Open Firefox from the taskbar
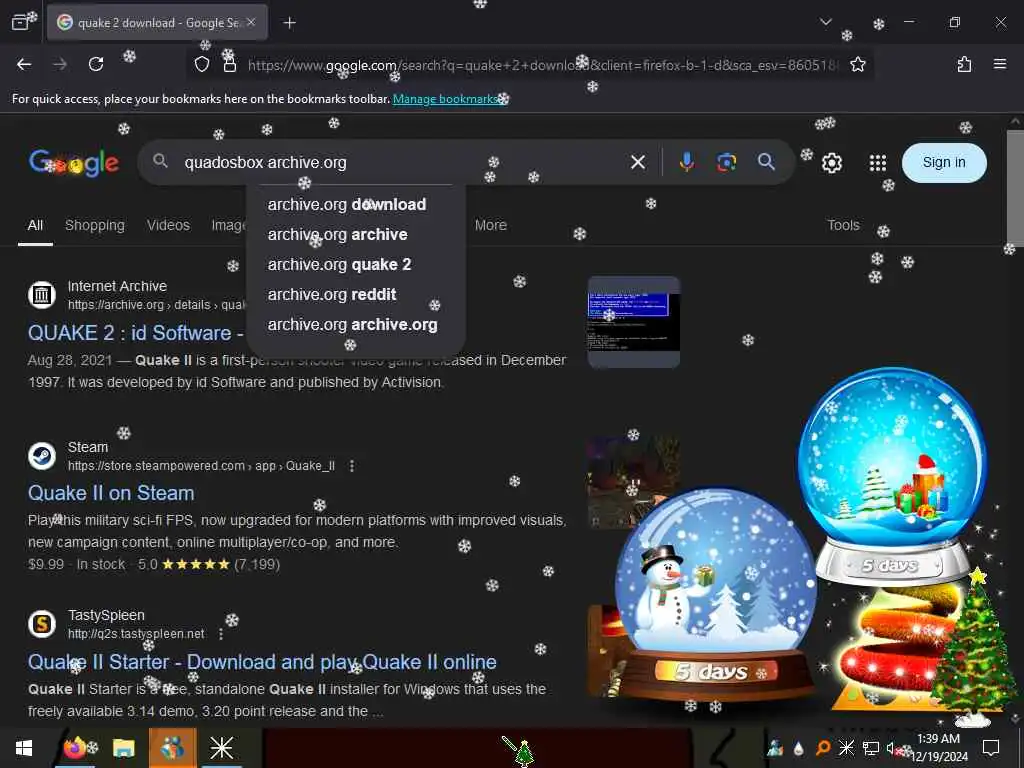 (76, 748)
